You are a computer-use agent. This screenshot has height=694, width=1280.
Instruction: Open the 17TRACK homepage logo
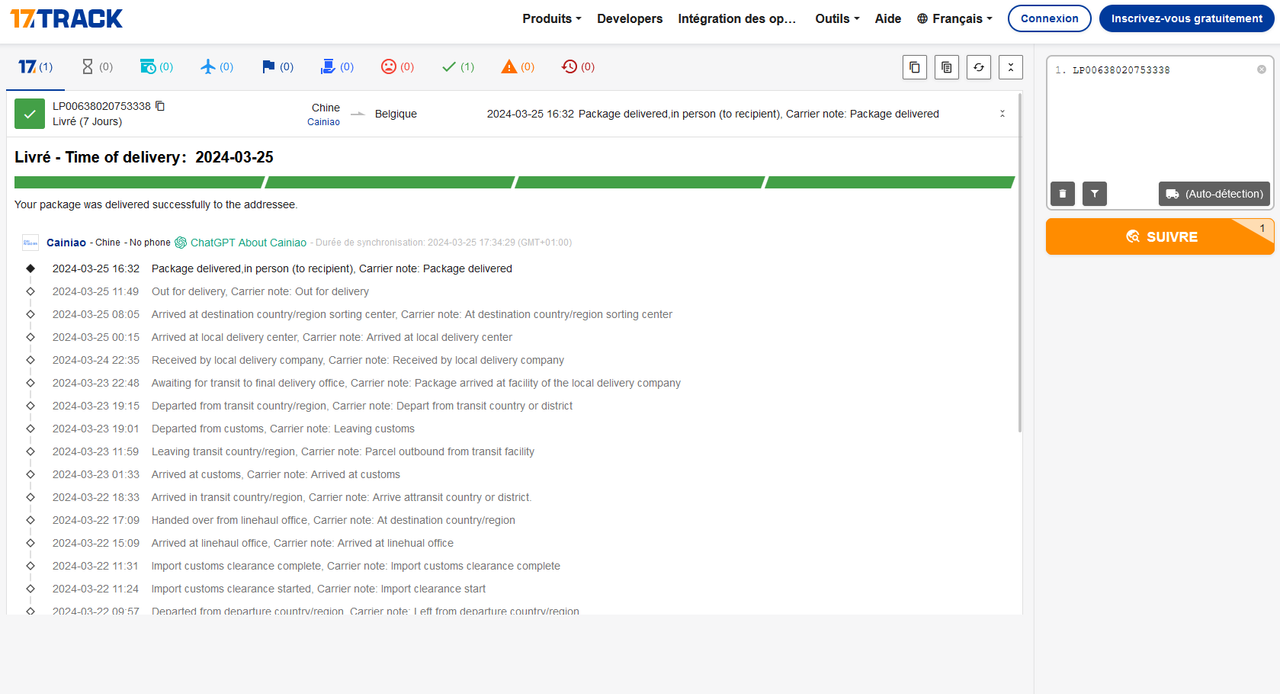pos(66,18)
